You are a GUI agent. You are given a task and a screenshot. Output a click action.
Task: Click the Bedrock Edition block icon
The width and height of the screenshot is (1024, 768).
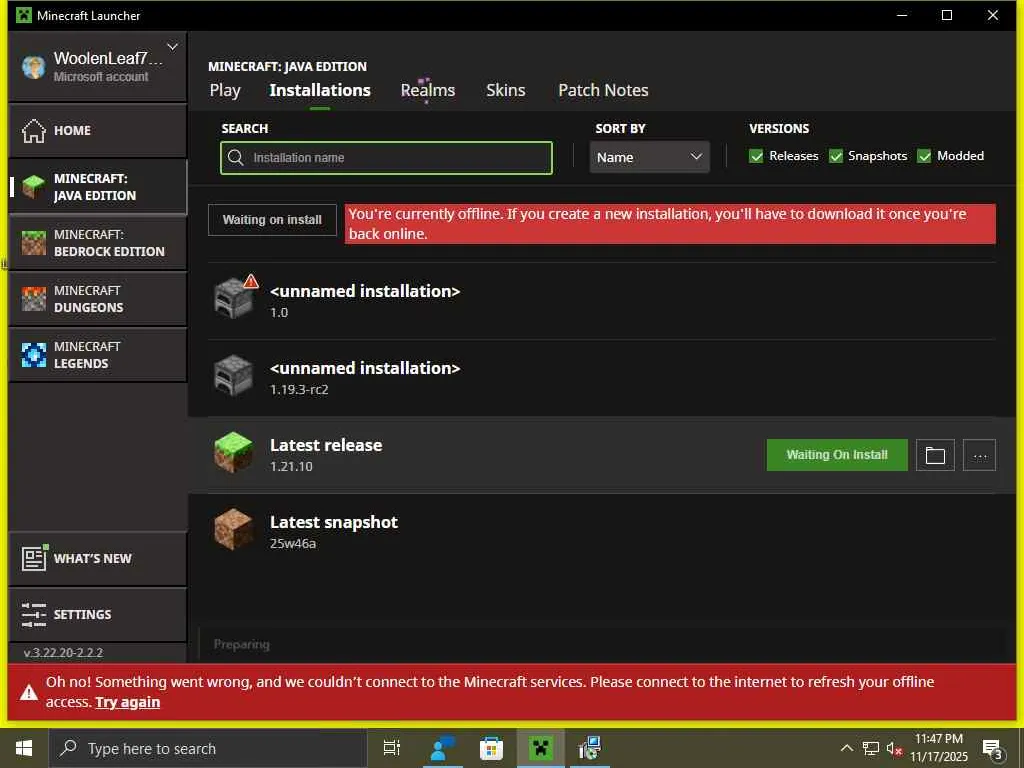click(x=33, y=243)
